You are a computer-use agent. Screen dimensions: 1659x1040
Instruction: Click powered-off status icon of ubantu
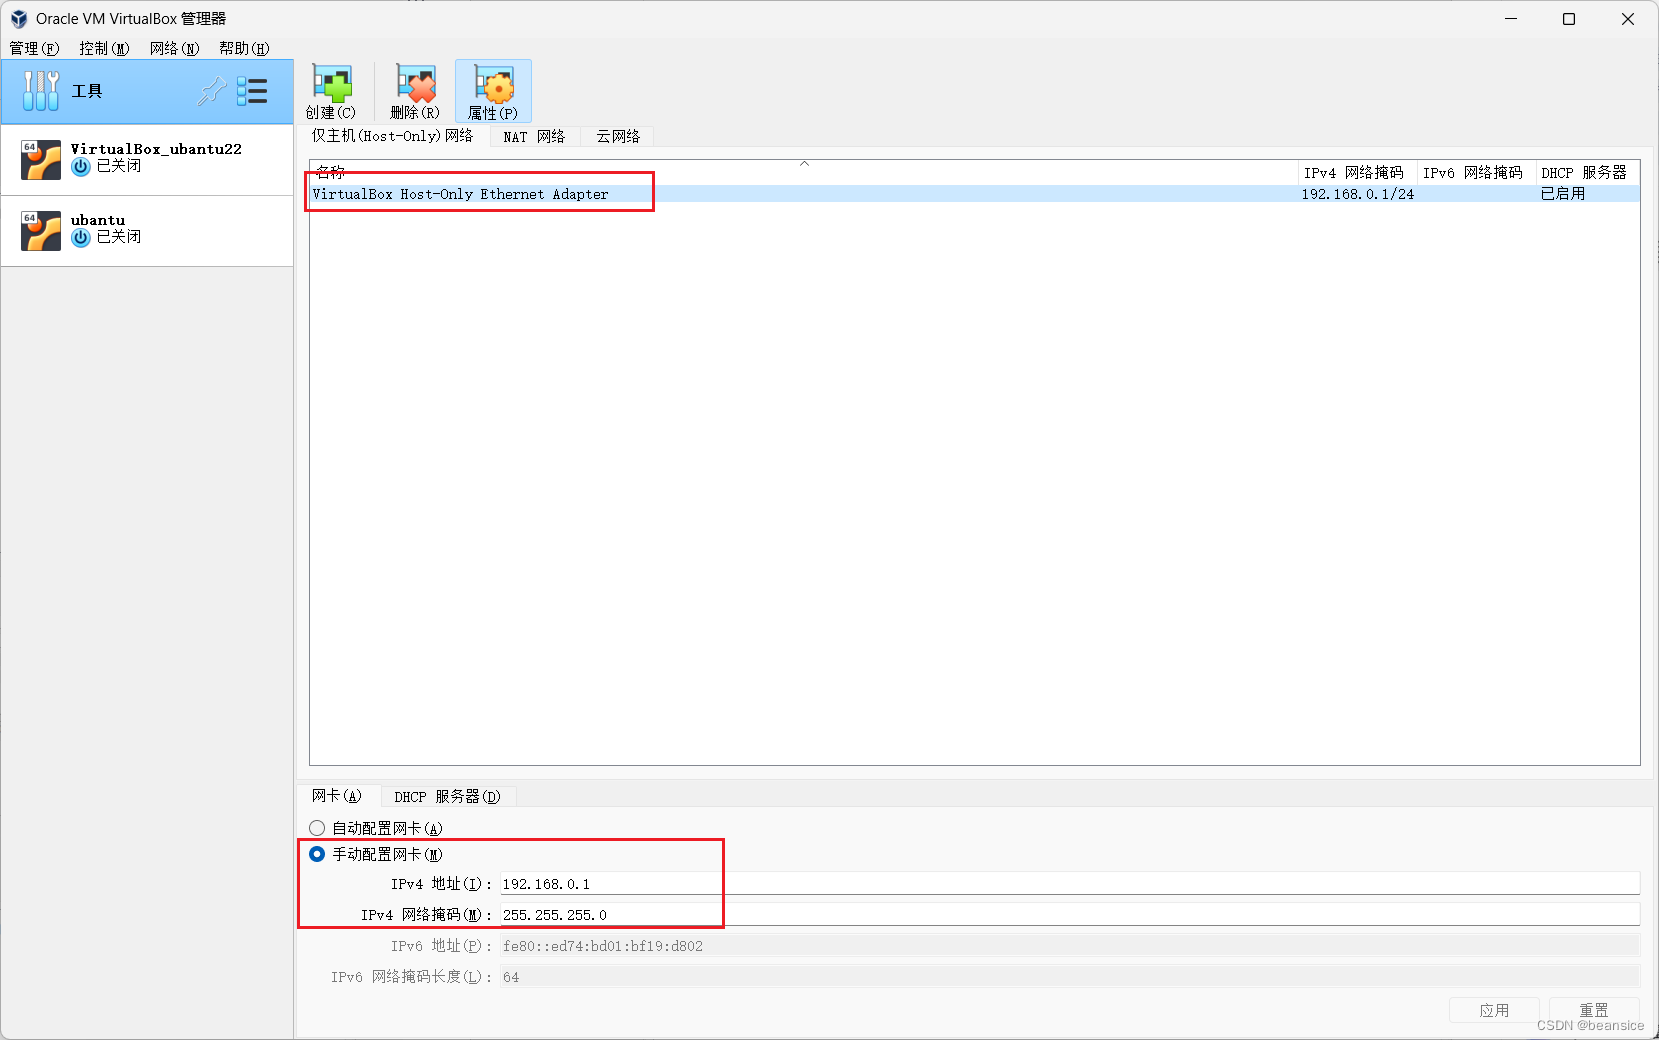(x=81, y=238)
